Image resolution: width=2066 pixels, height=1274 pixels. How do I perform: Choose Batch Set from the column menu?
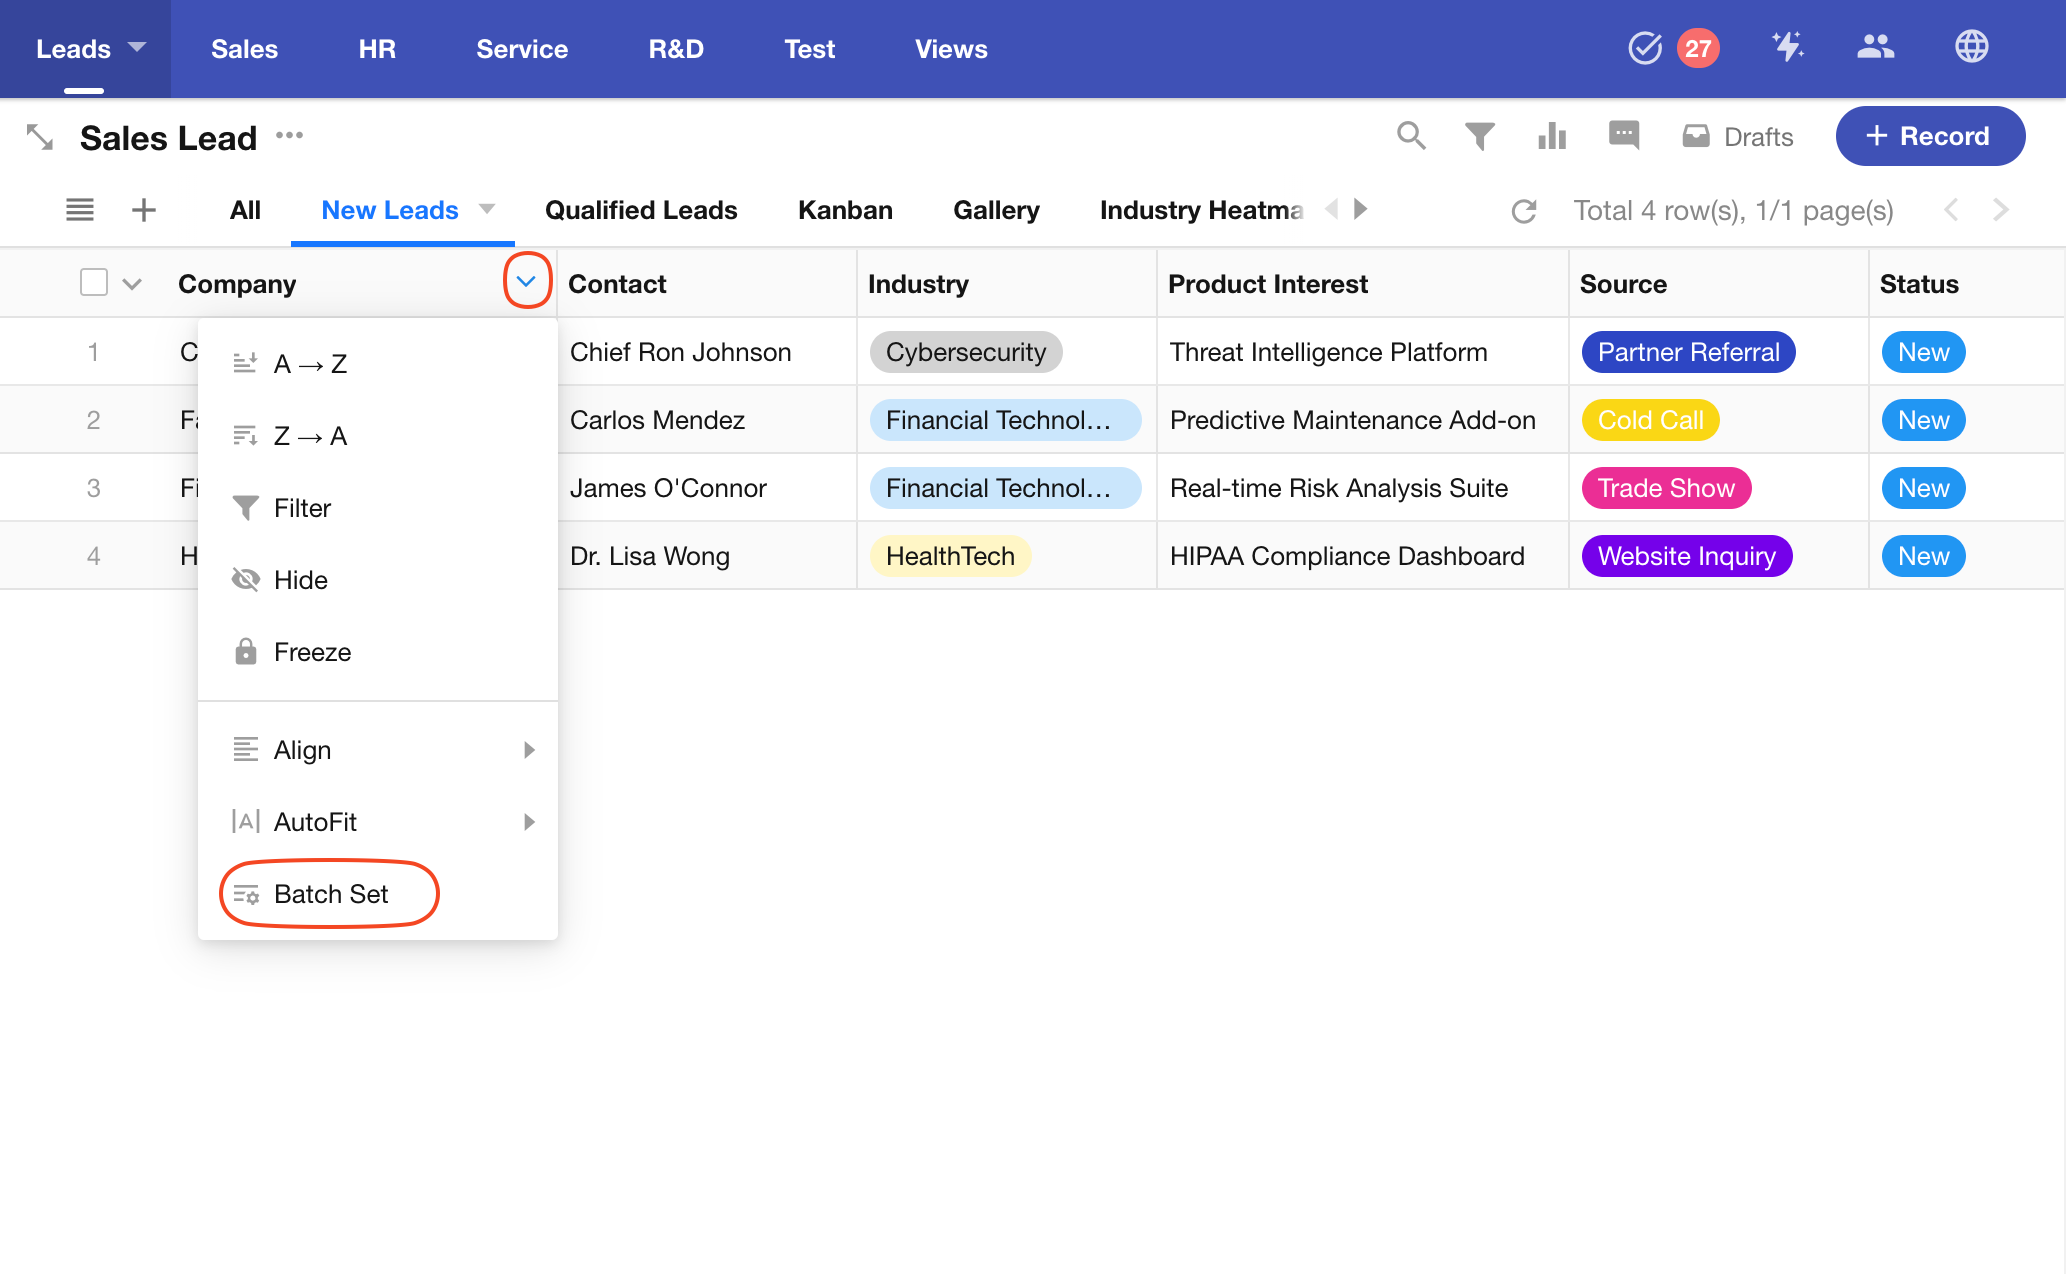pyautogui.click(x=330, y=894)
